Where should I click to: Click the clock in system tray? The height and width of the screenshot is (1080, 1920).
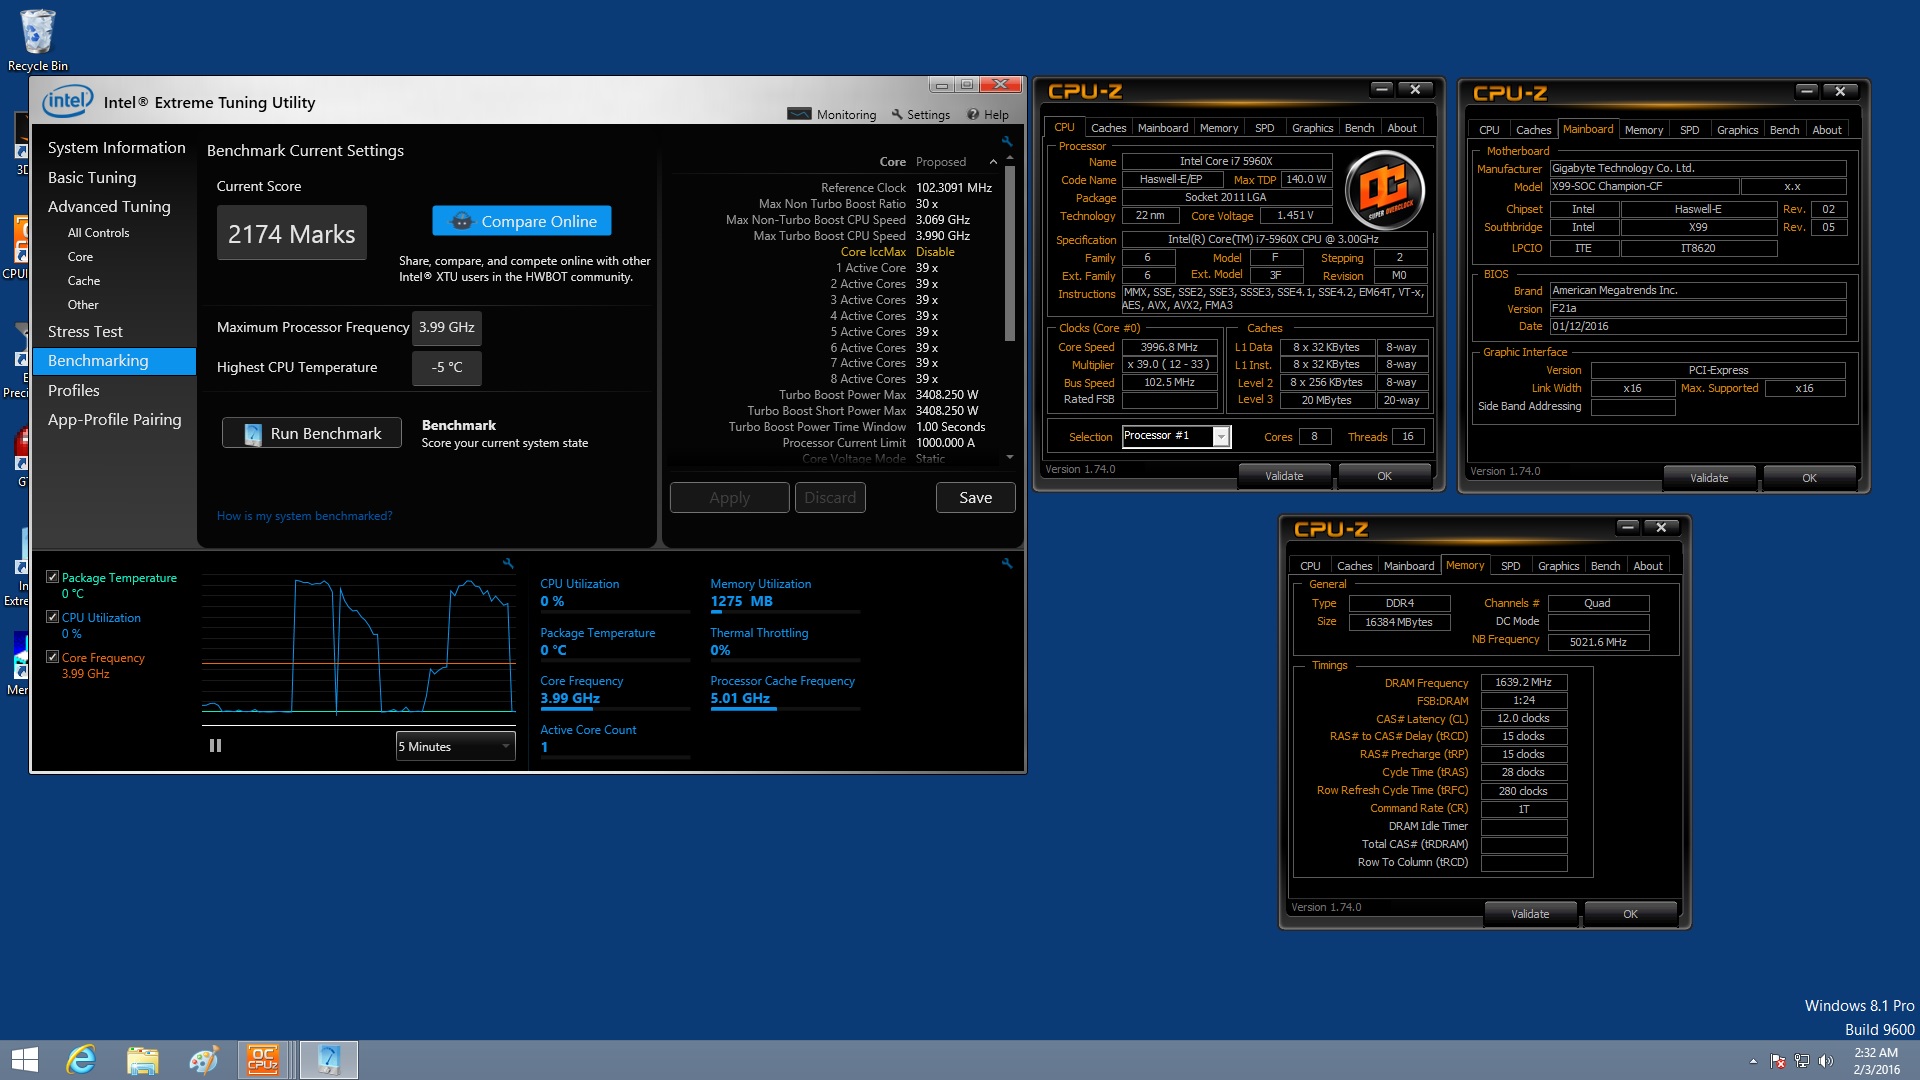[1876, 1060]
